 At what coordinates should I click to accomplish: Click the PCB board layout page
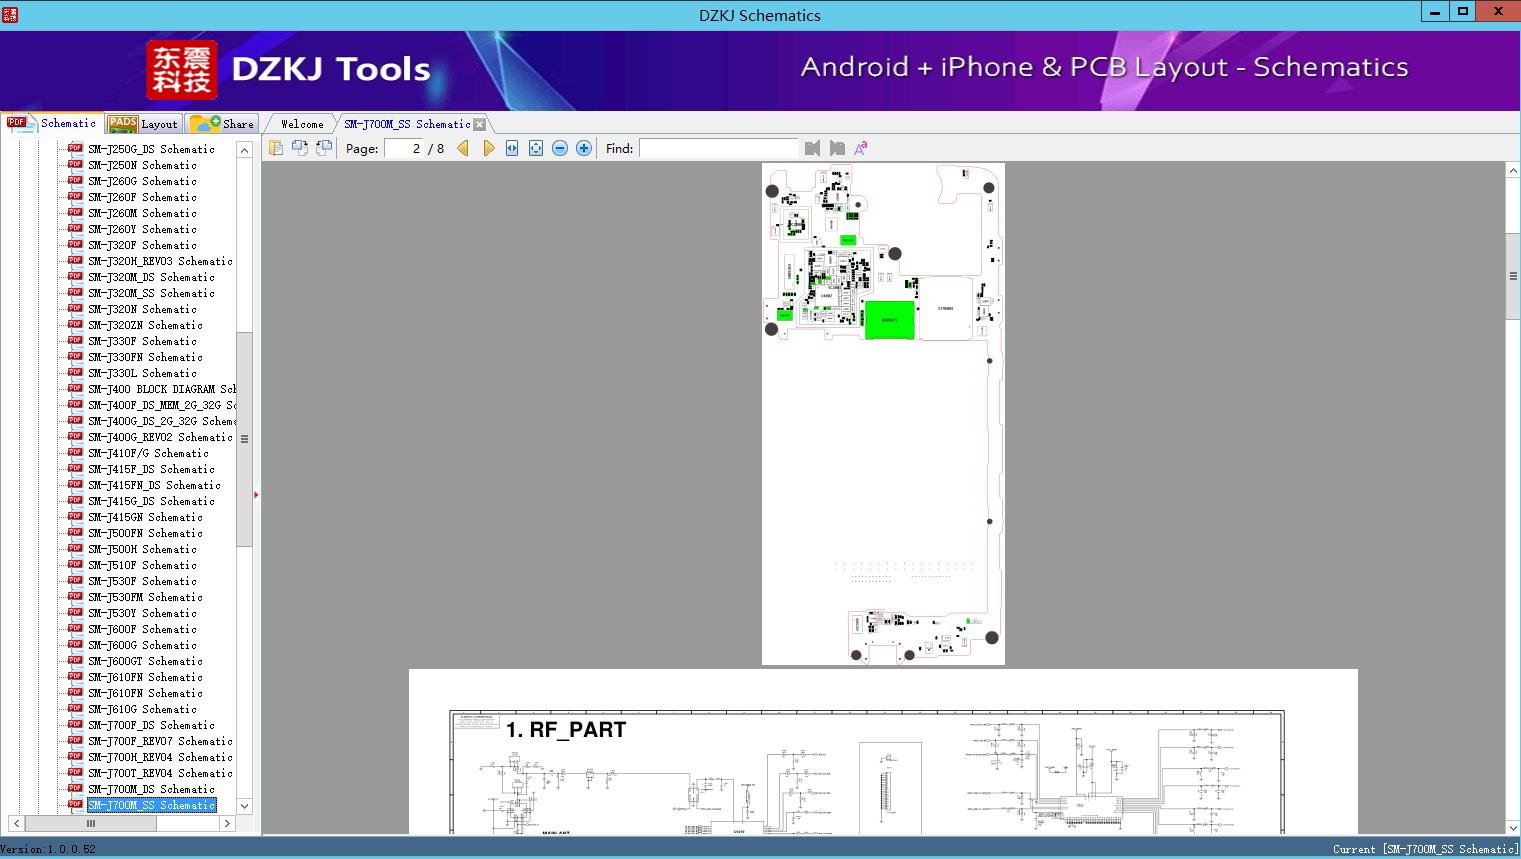(883, 414)
